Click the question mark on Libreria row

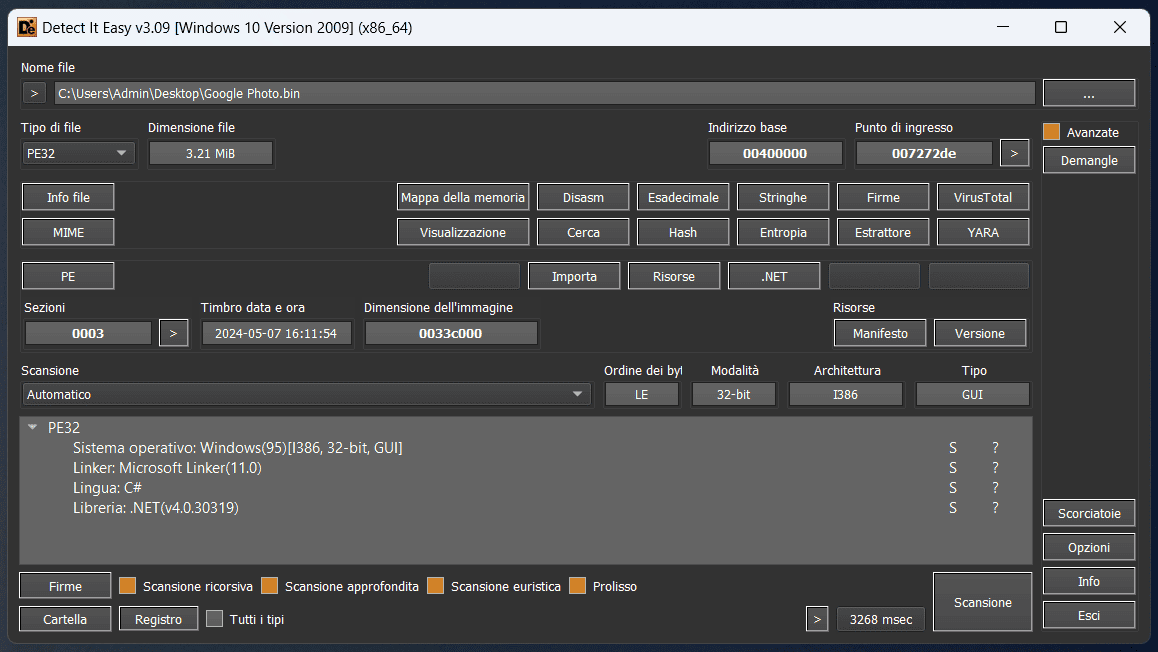[x=995, y=508]
